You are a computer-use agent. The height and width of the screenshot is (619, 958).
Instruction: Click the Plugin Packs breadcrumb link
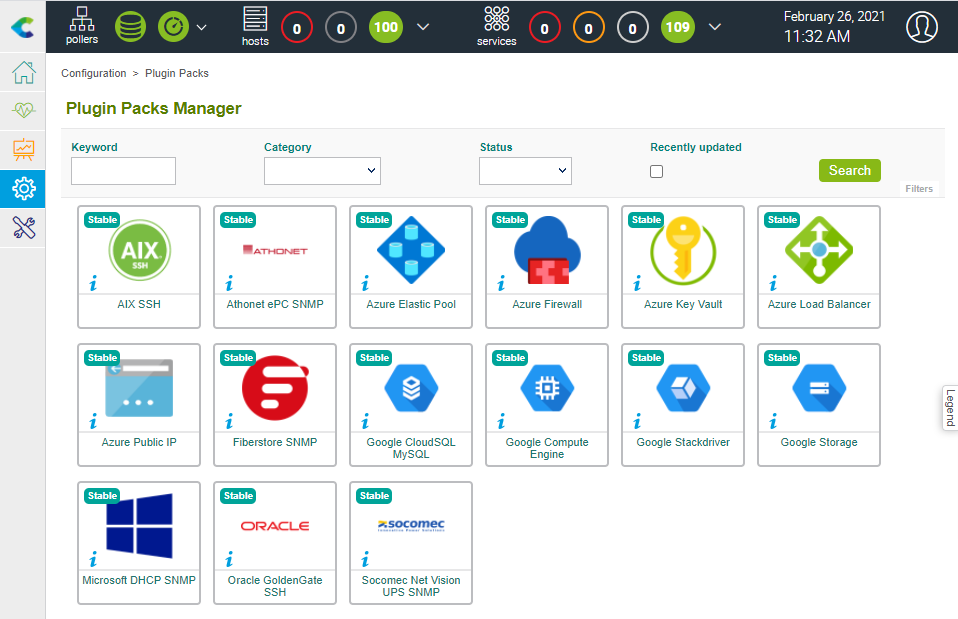[177, 73]
